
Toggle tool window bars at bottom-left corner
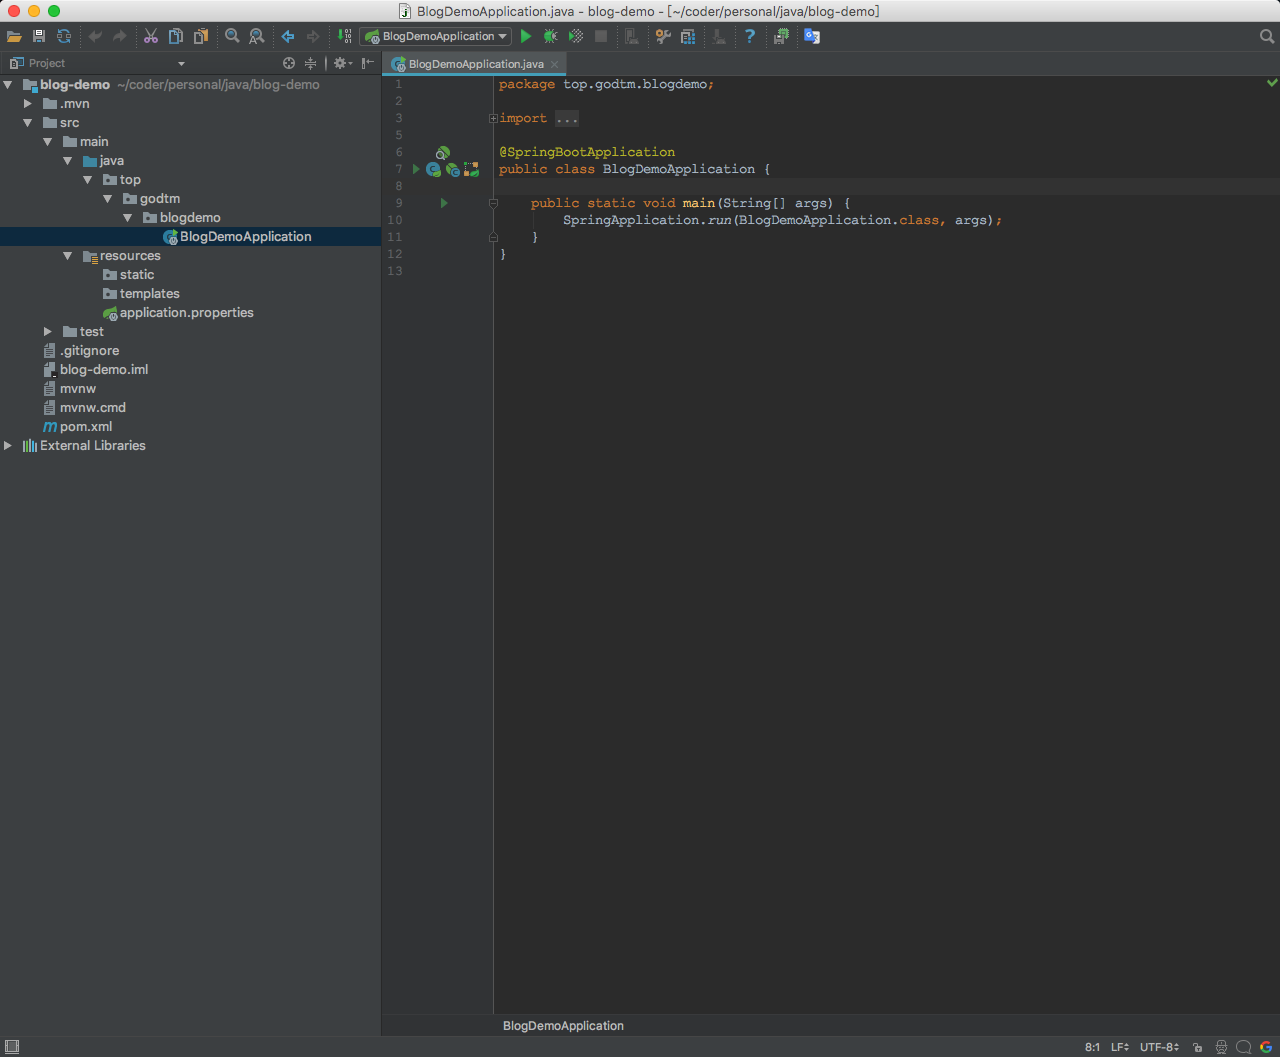point(11,1047)
